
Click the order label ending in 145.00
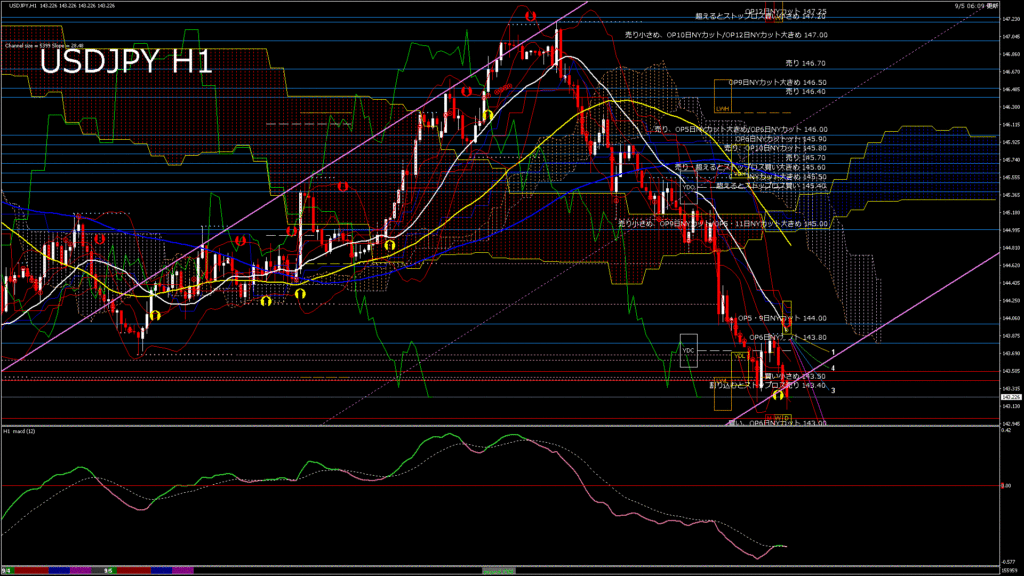[722, 224]
